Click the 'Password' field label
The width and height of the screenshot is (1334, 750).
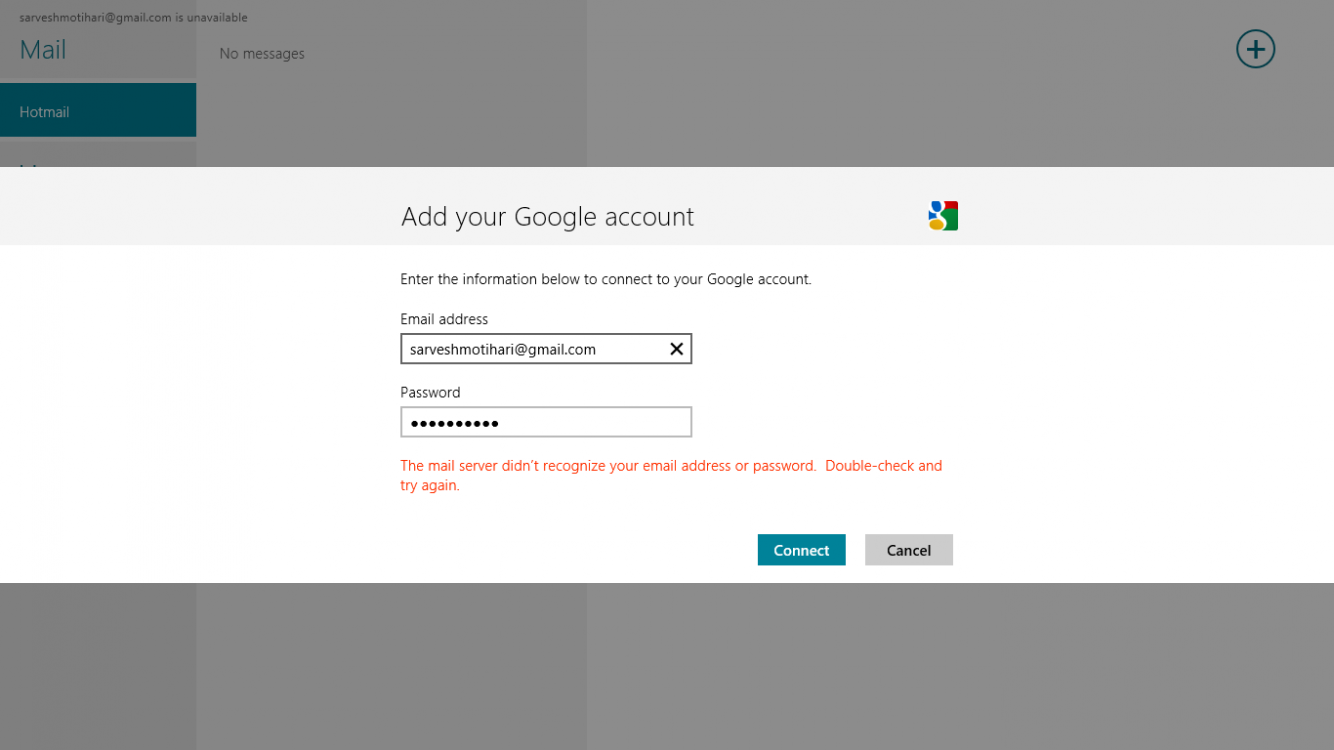pyautogui.click(x=430, y=393)
